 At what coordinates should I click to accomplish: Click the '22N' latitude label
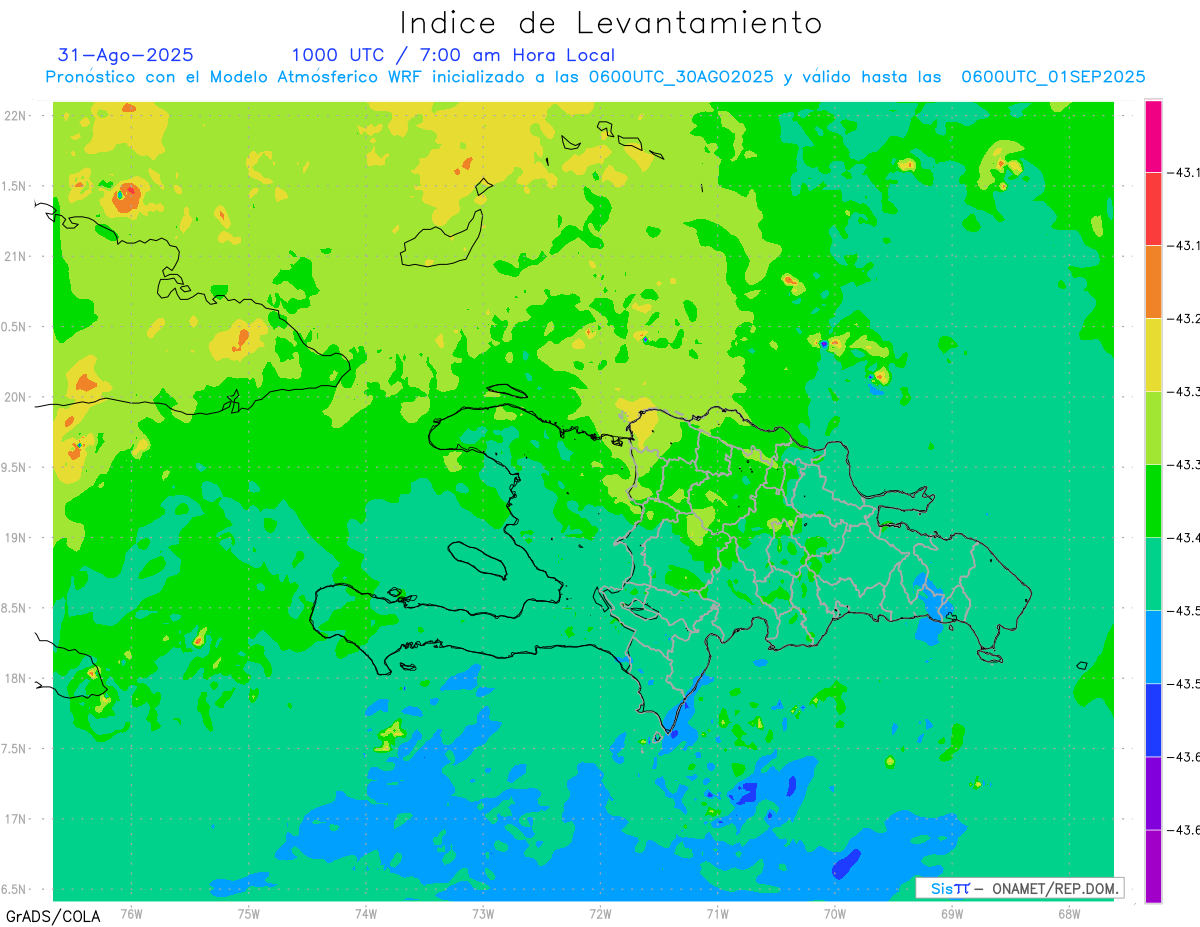(16, 116)
